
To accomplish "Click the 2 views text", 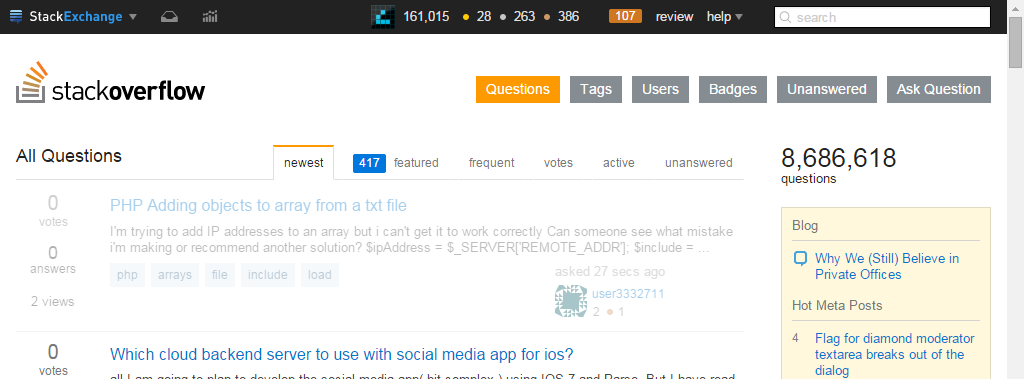I will (x=53, y=302).
